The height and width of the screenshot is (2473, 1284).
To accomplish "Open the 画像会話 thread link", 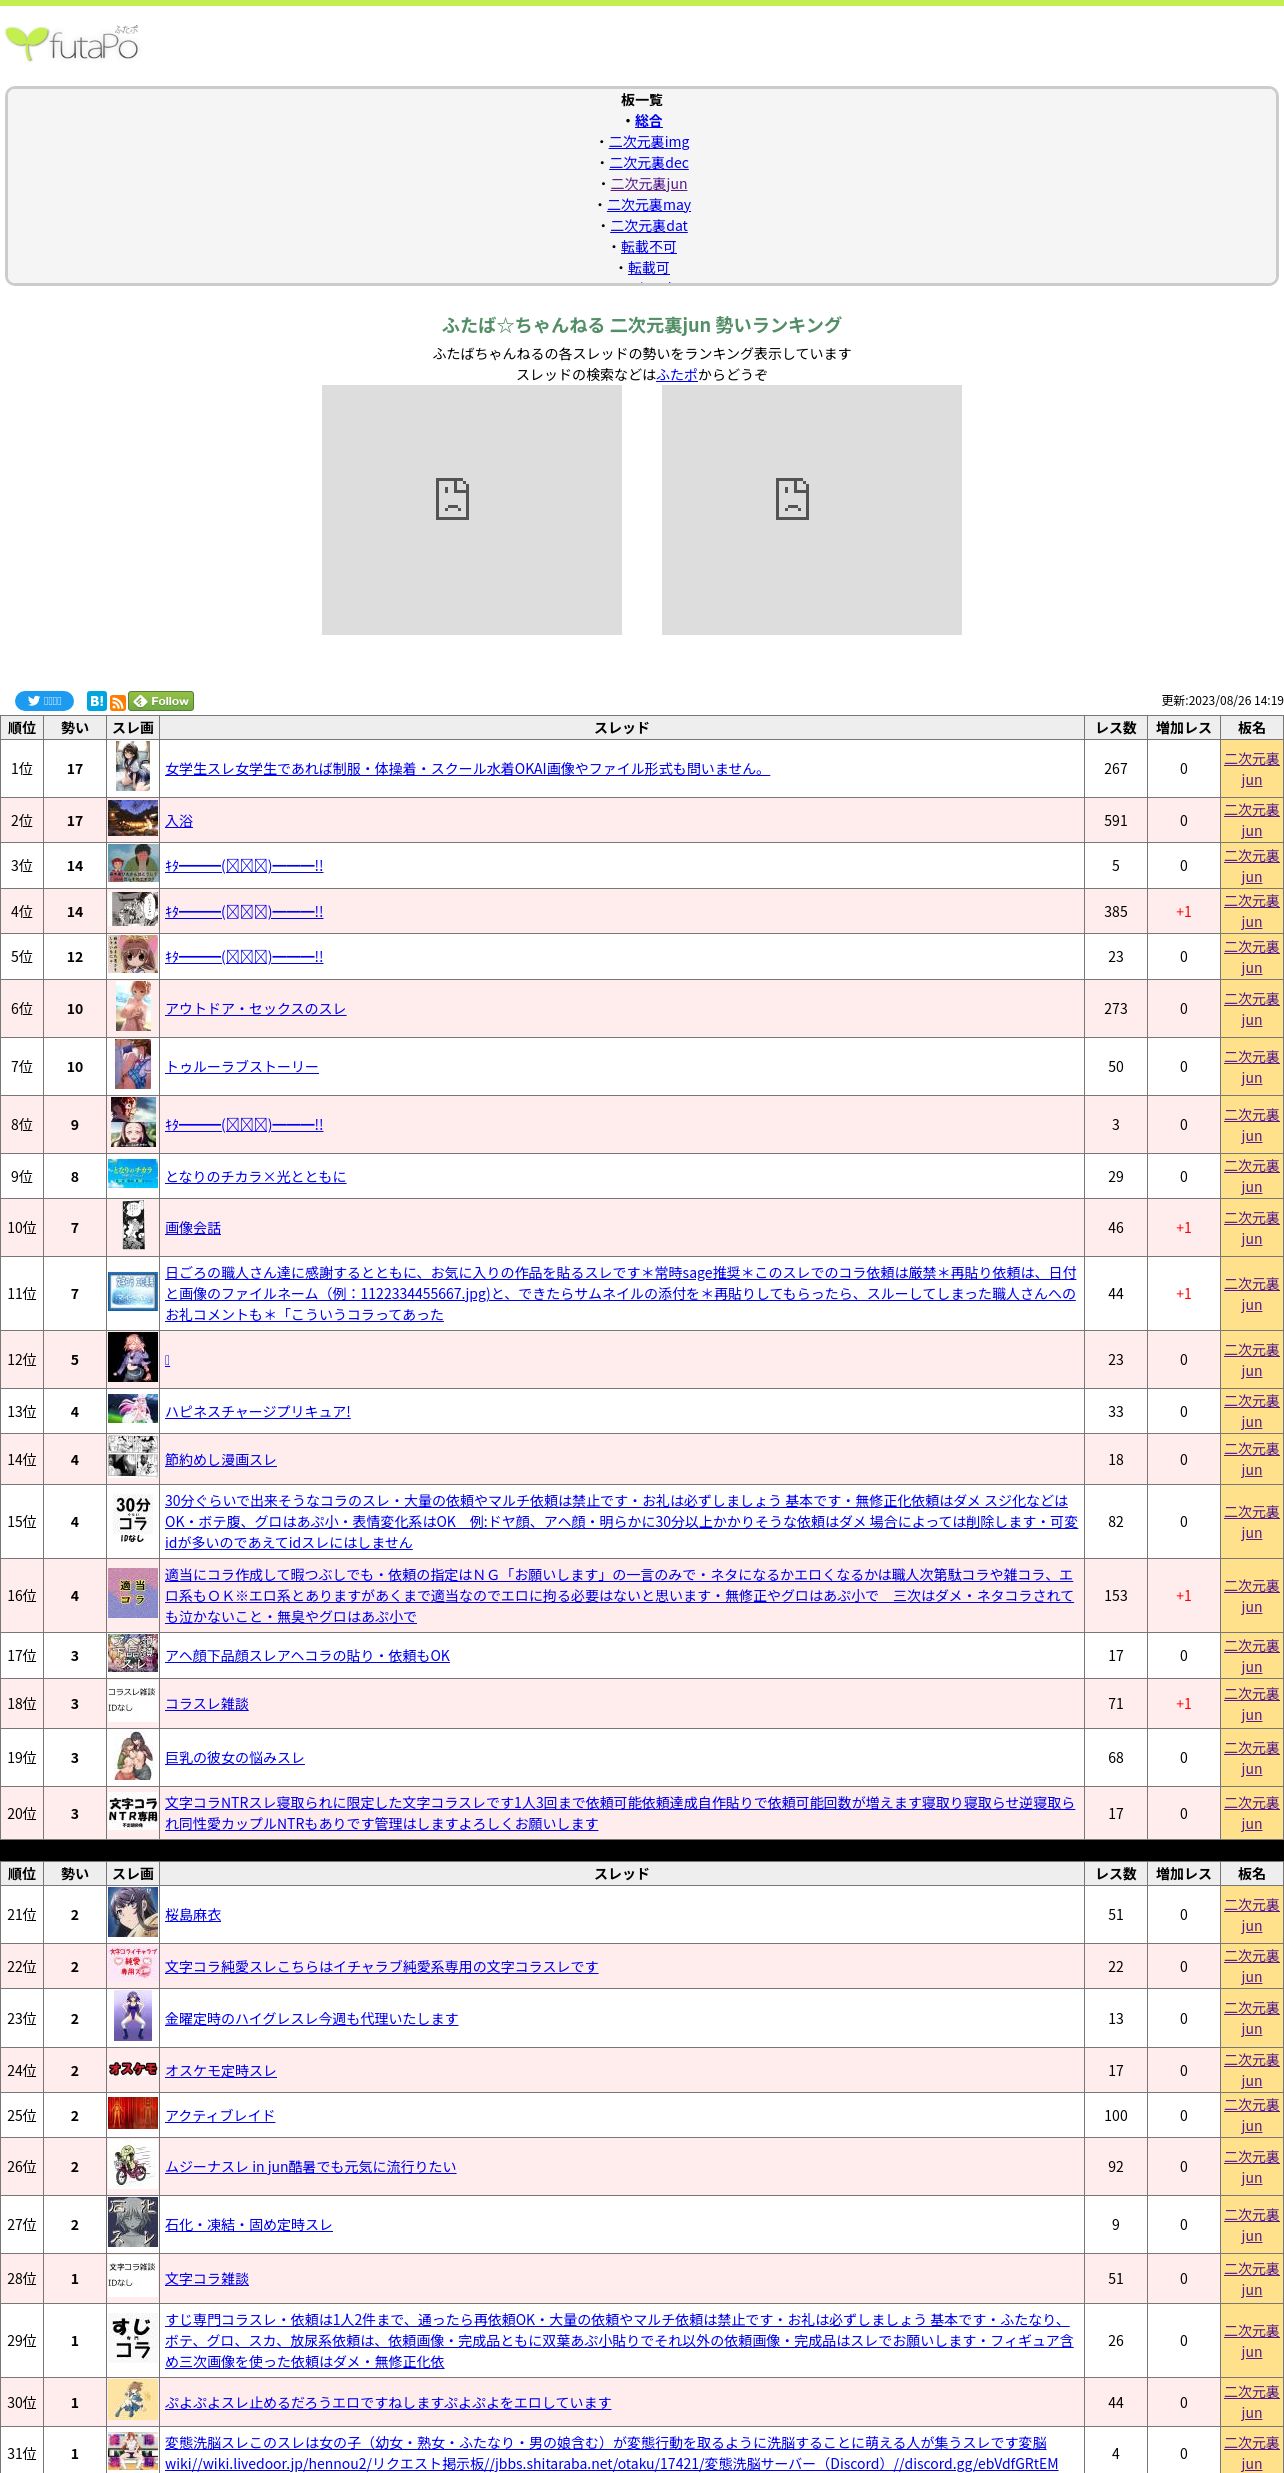I will click(193, 1228).
